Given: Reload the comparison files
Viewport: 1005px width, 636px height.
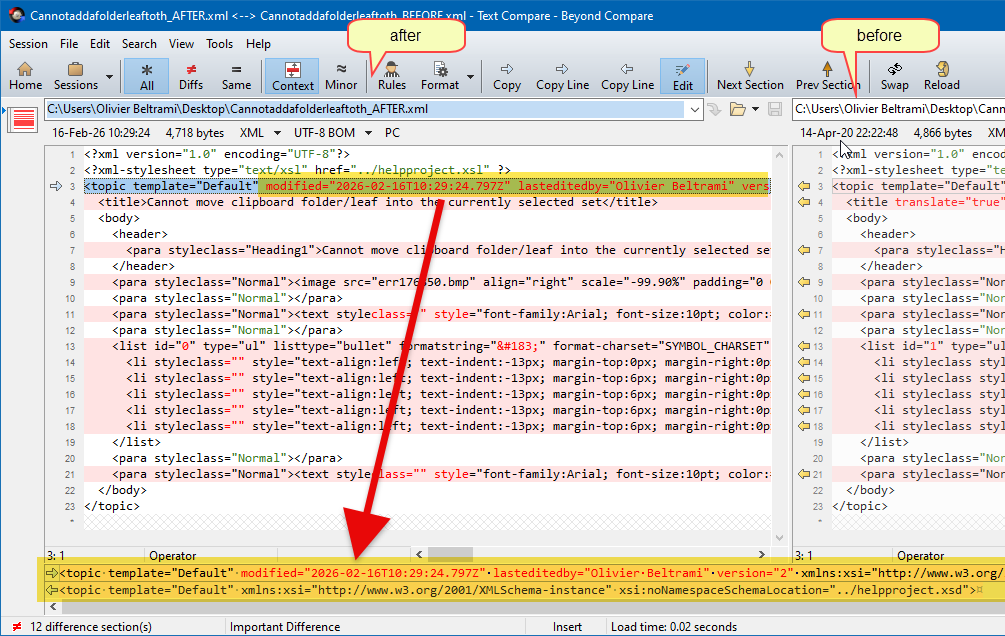Looking at the screenshot, I should point(942,69).
